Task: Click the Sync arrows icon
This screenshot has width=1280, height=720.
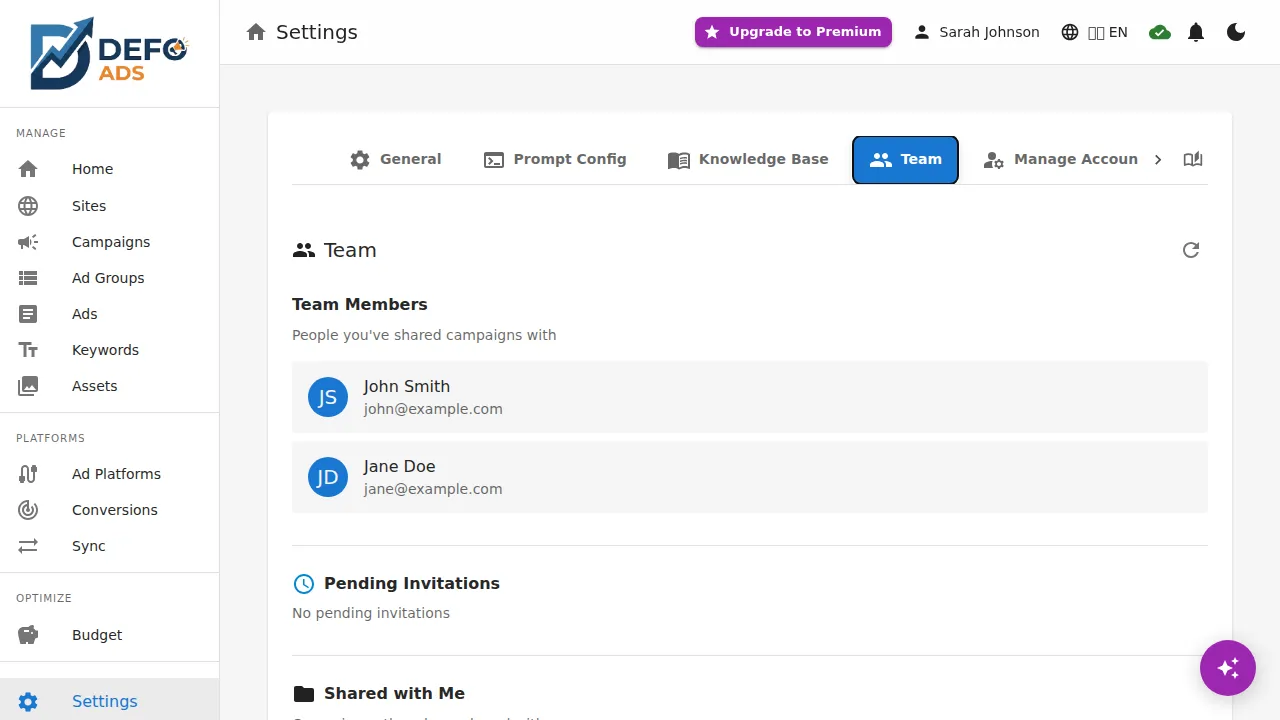Action: (x=28, y=546)
